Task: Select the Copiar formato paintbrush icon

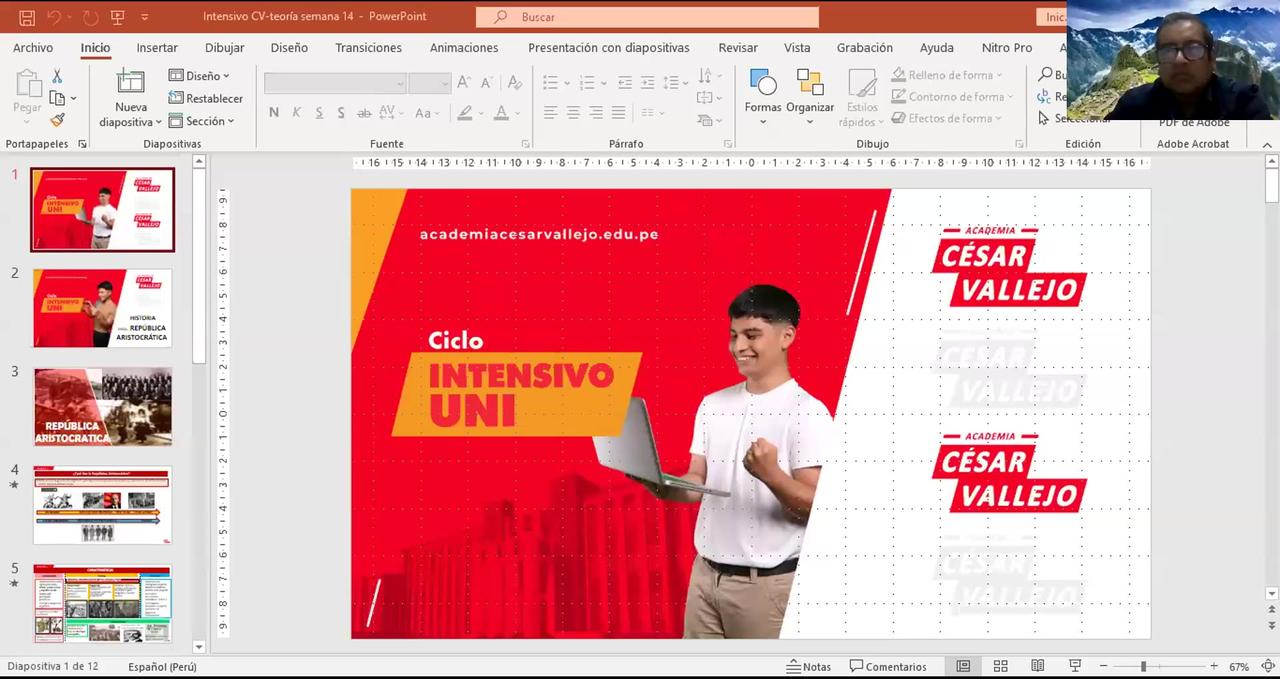Action: [x=57, y=120]
